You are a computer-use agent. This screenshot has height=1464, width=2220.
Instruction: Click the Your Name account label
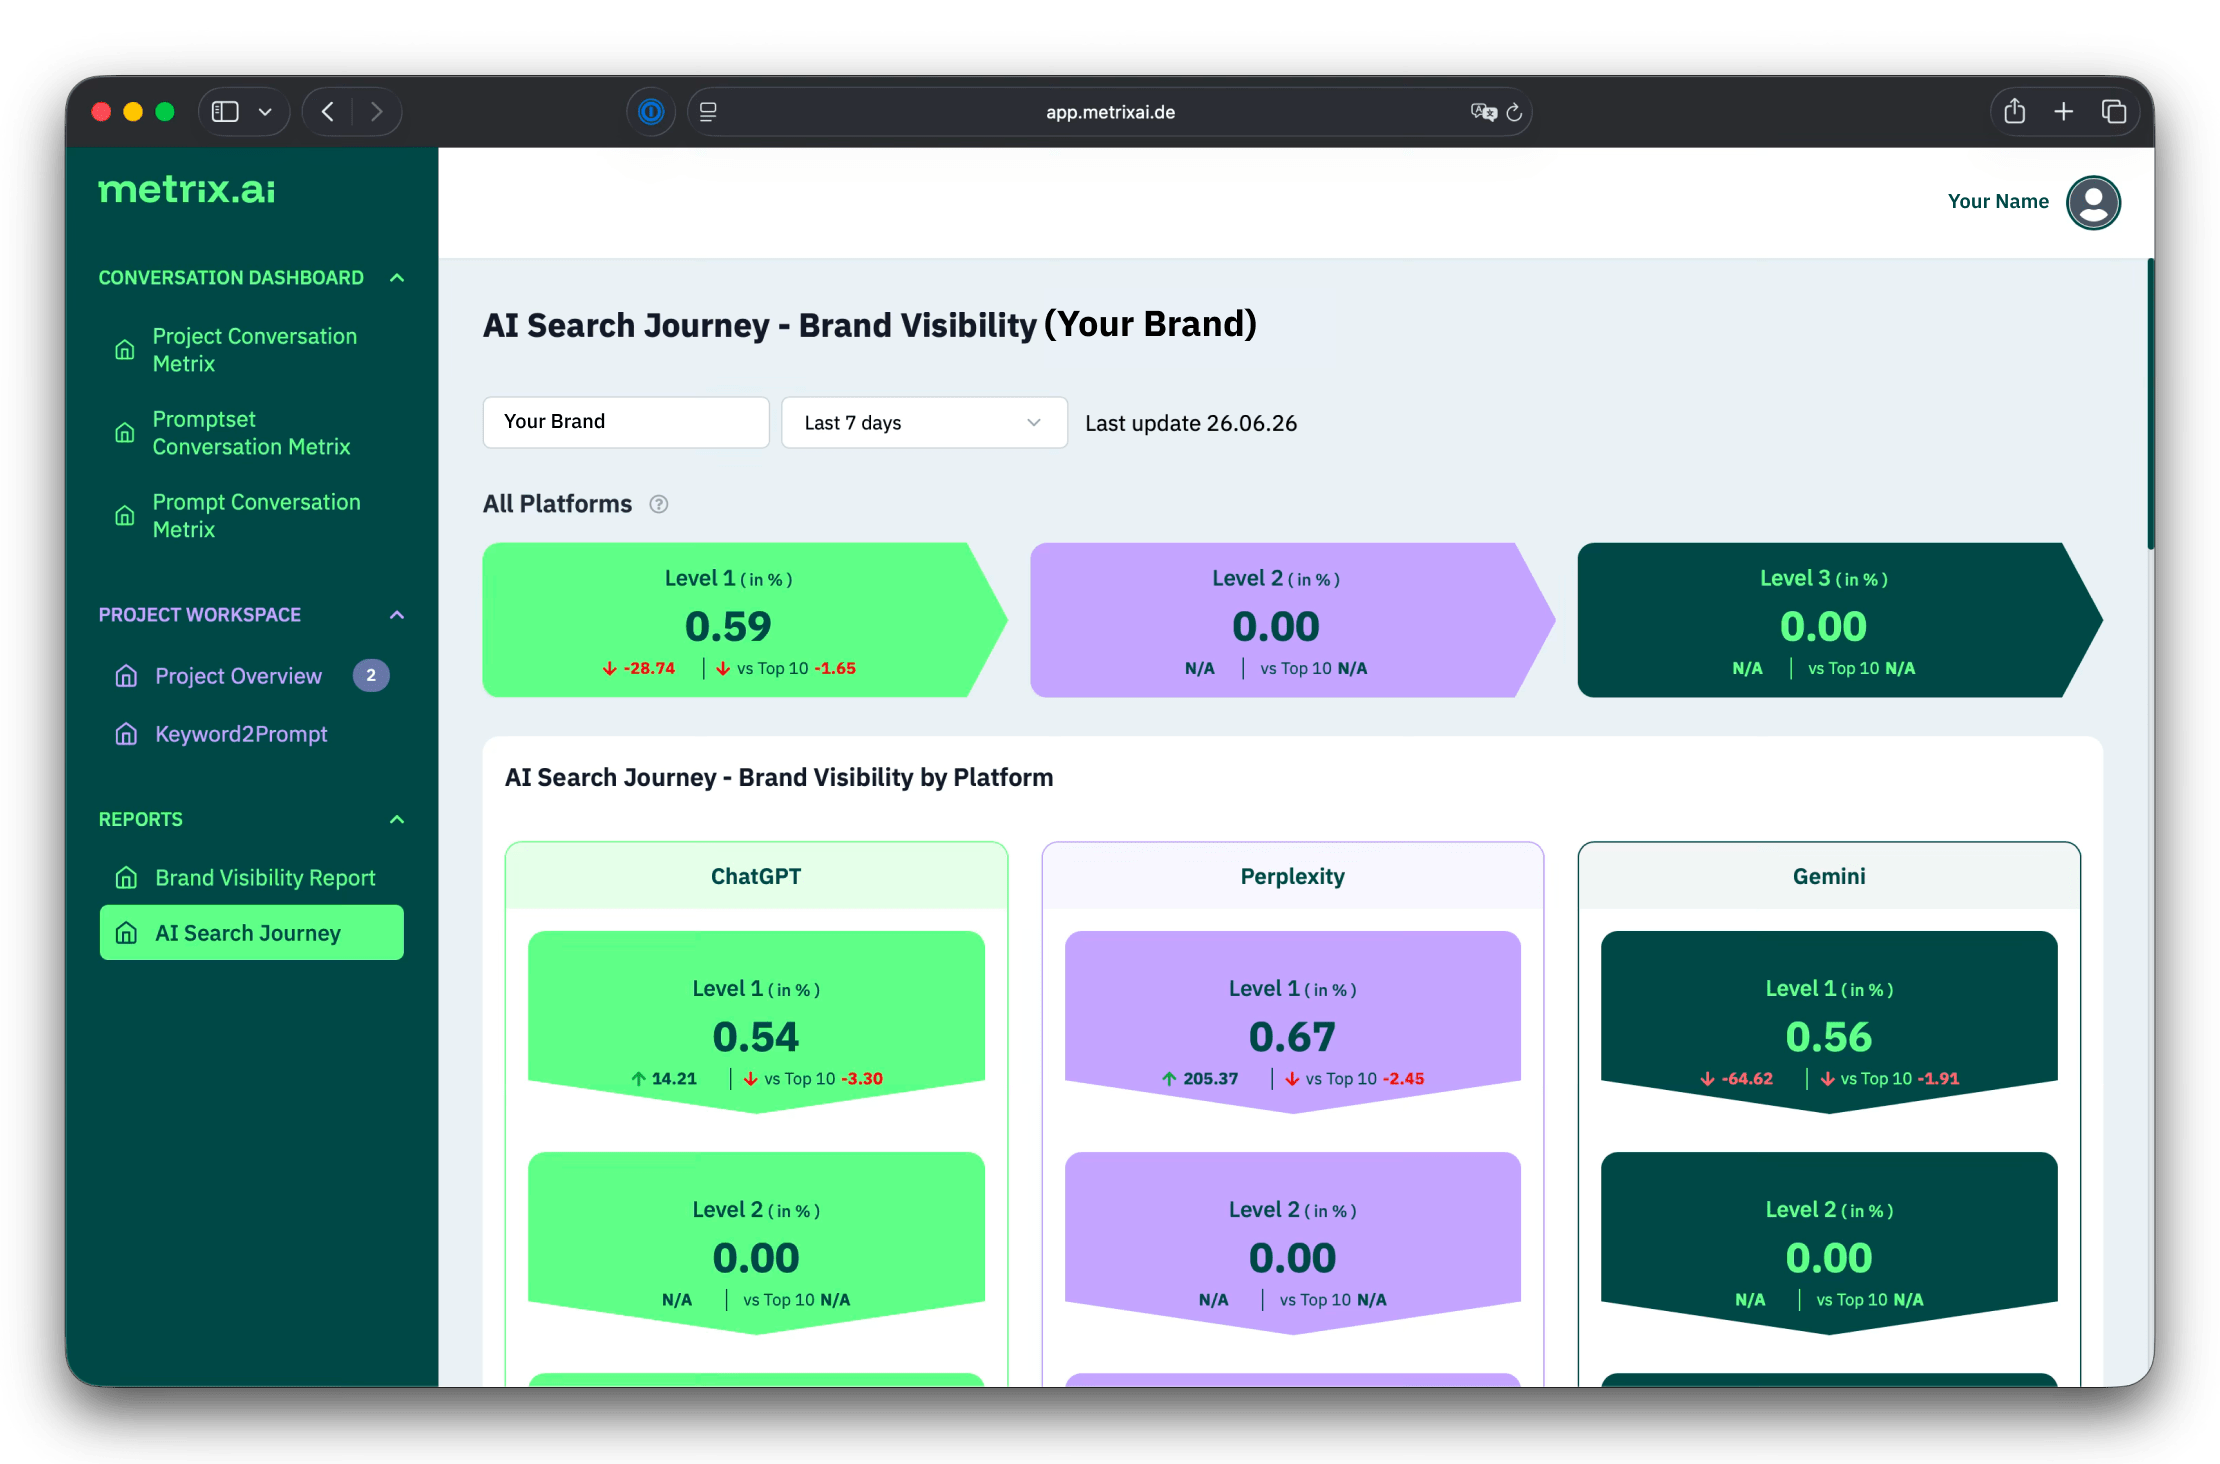(1998, 201)
